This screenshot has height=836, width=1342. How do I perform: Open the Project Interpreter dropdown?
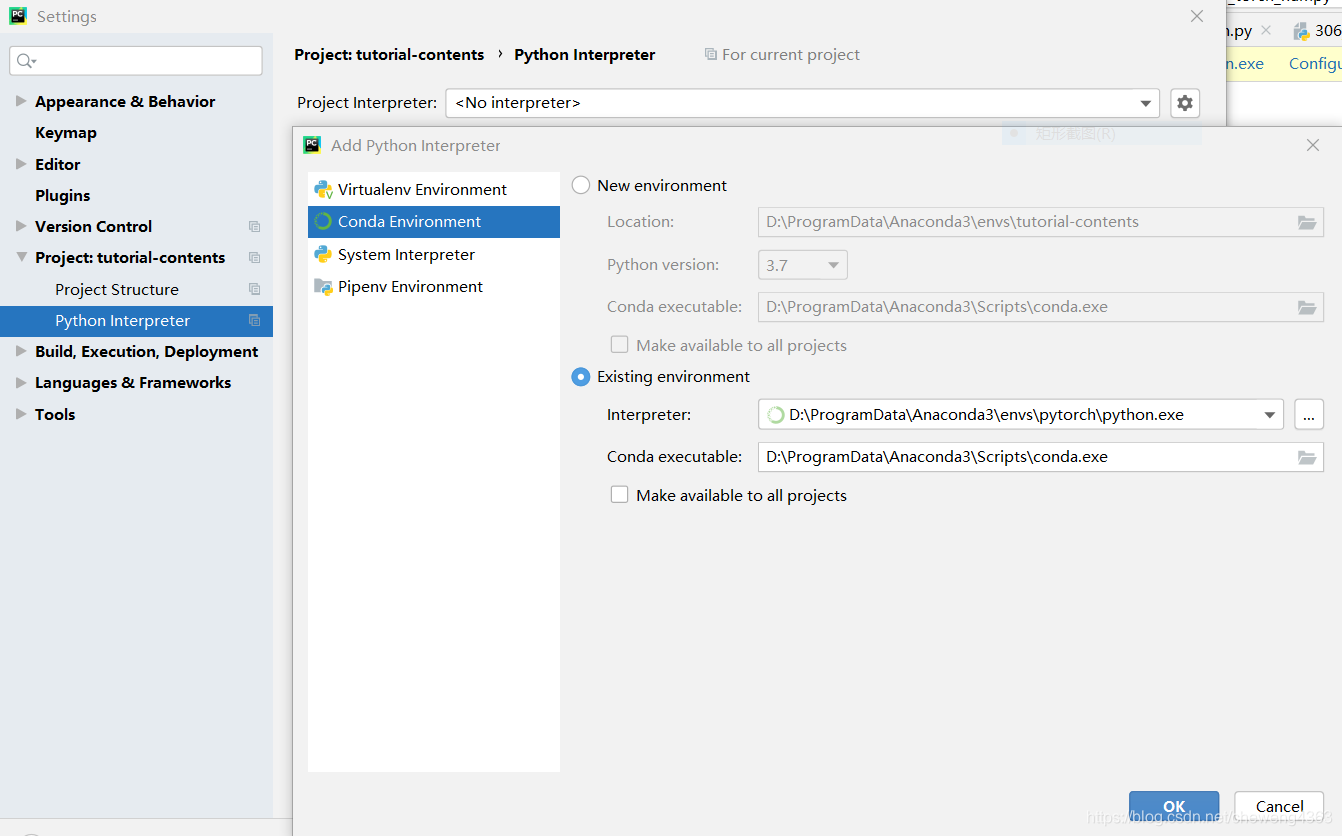pyautogui.click(x=1146, y=103)
